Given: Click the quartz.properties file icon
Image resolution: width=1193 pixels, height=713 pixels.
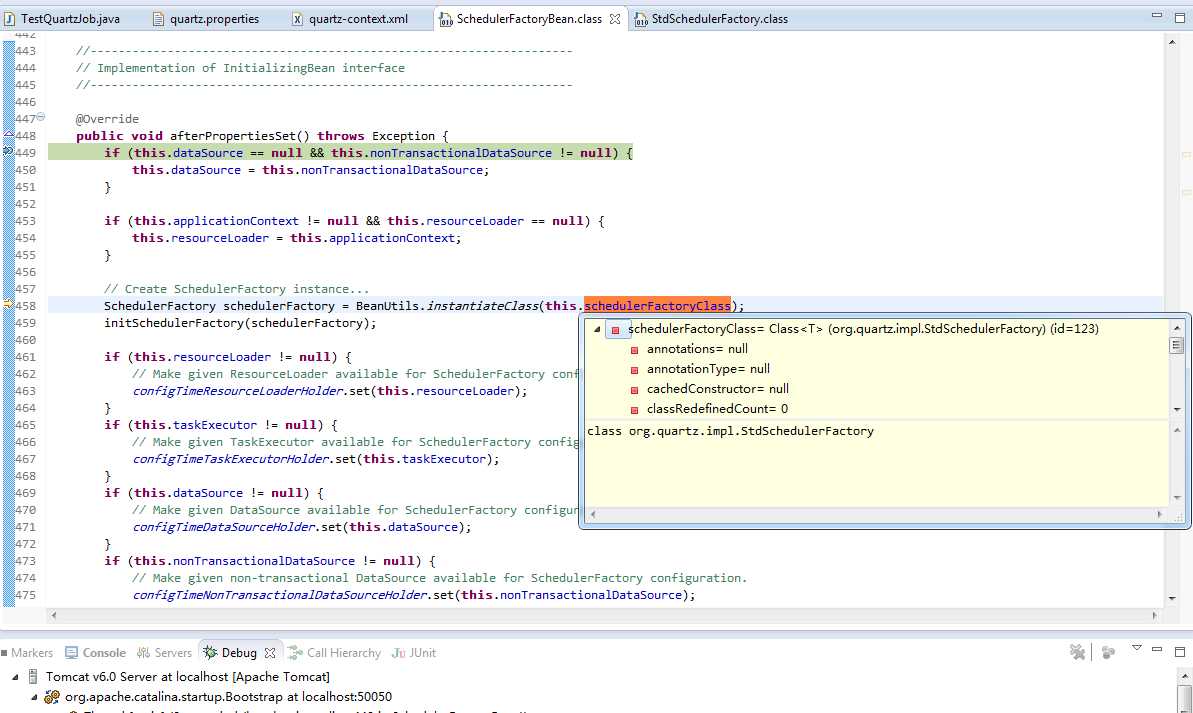Looking at the screenshot, I should 158,19.
